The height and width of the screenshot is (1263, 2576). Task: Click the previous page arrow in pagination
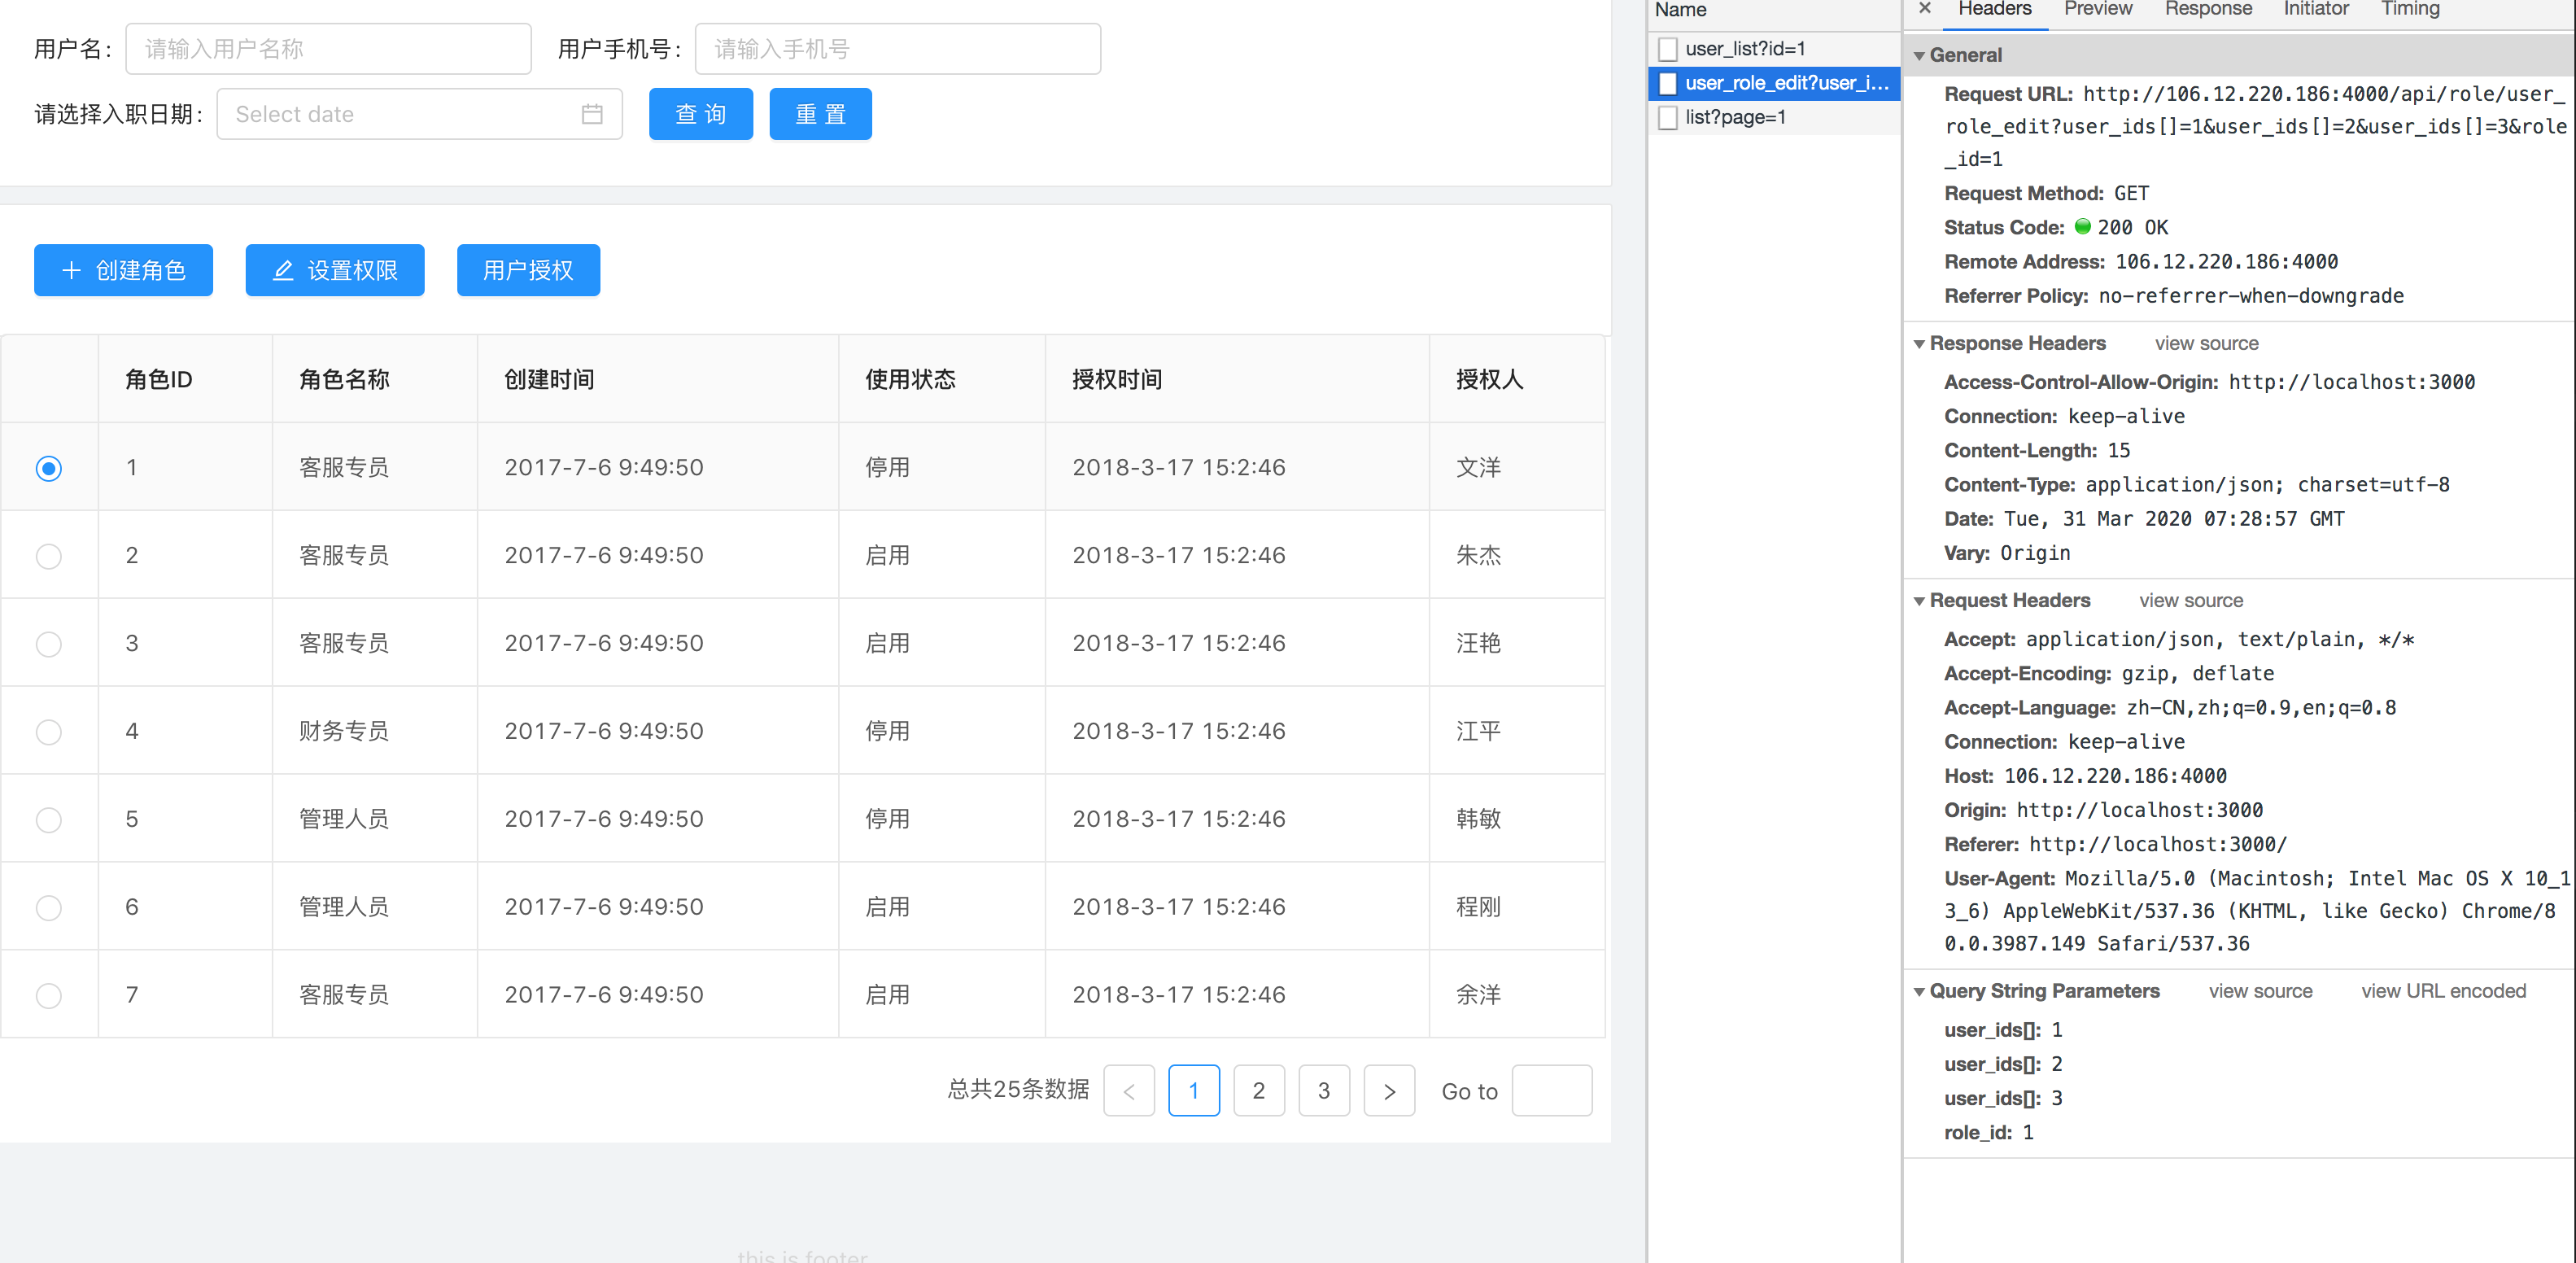[1129, 1091]
